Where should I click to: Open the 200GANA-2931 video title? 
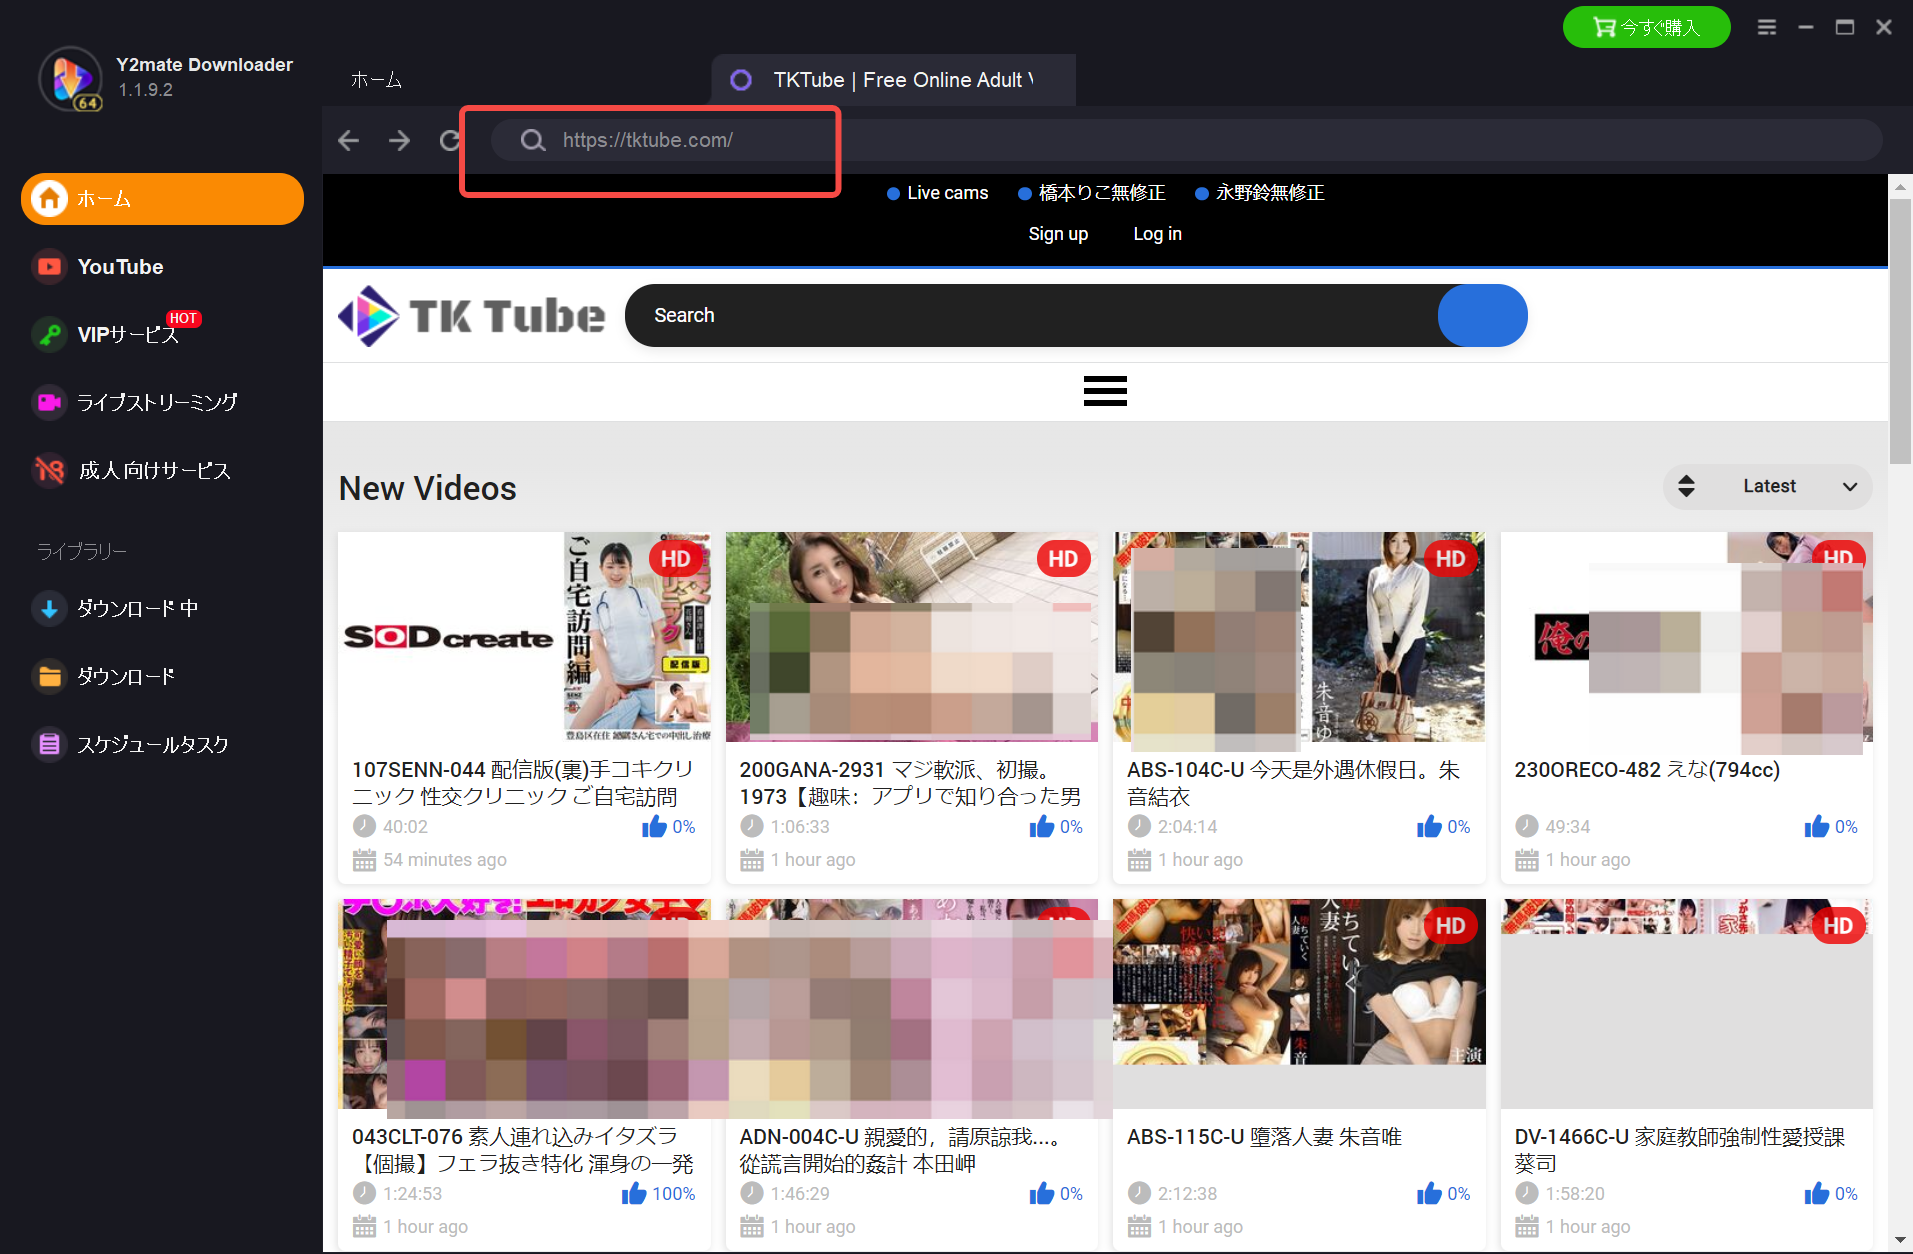click(910, 783)
